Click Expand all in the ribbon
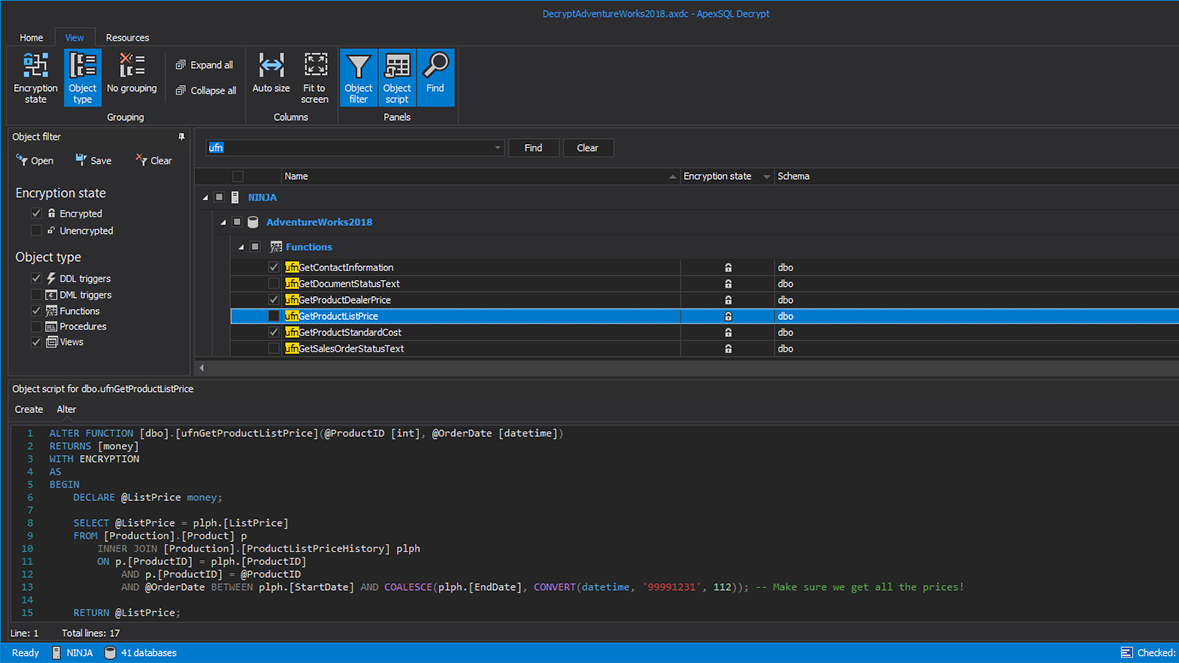The image size is (1179, 663). click(205, 65)
